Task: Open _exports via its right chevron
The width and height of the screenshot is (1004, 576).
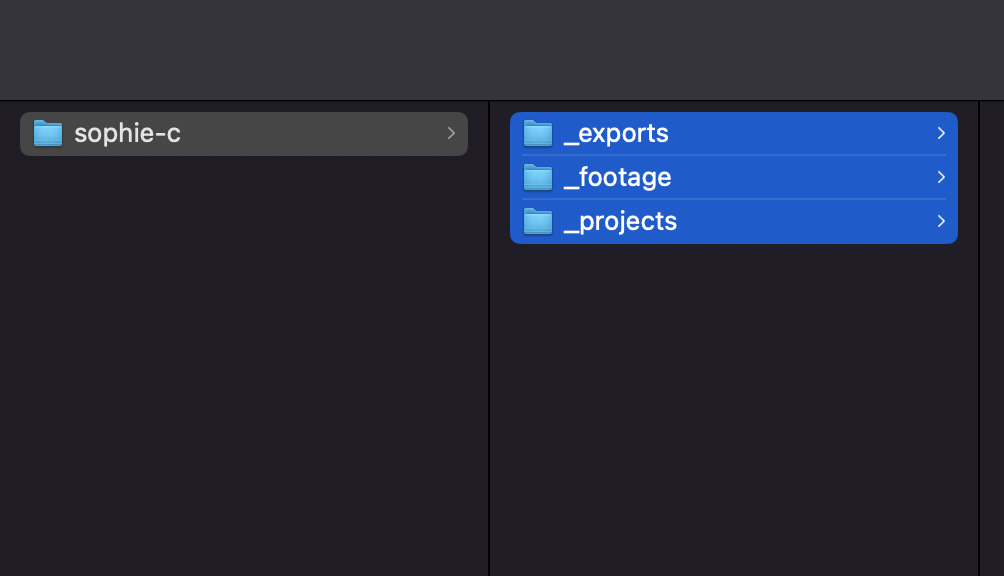Action: (941, 133)
